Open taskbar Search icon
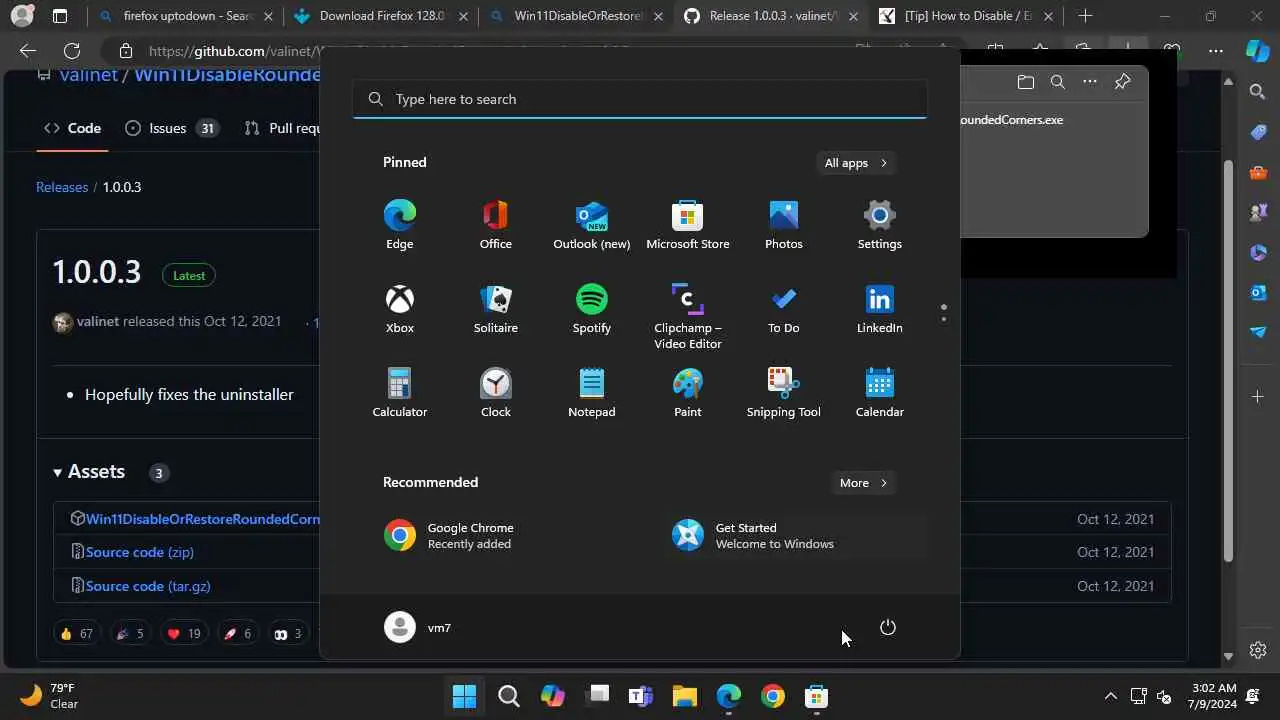Viewport: 1280px width, 720px height. coord(508,696)
